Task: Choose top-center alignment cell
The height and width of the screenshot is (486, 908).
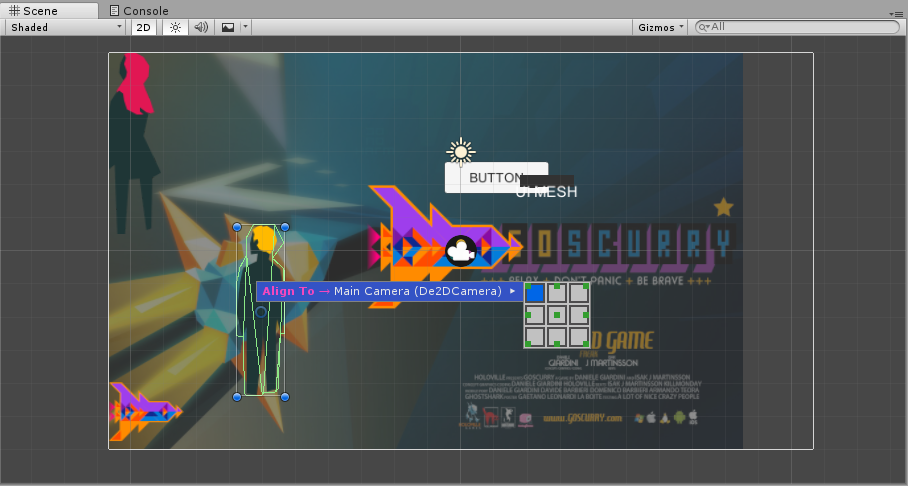Action: click(x=556, y=293)
